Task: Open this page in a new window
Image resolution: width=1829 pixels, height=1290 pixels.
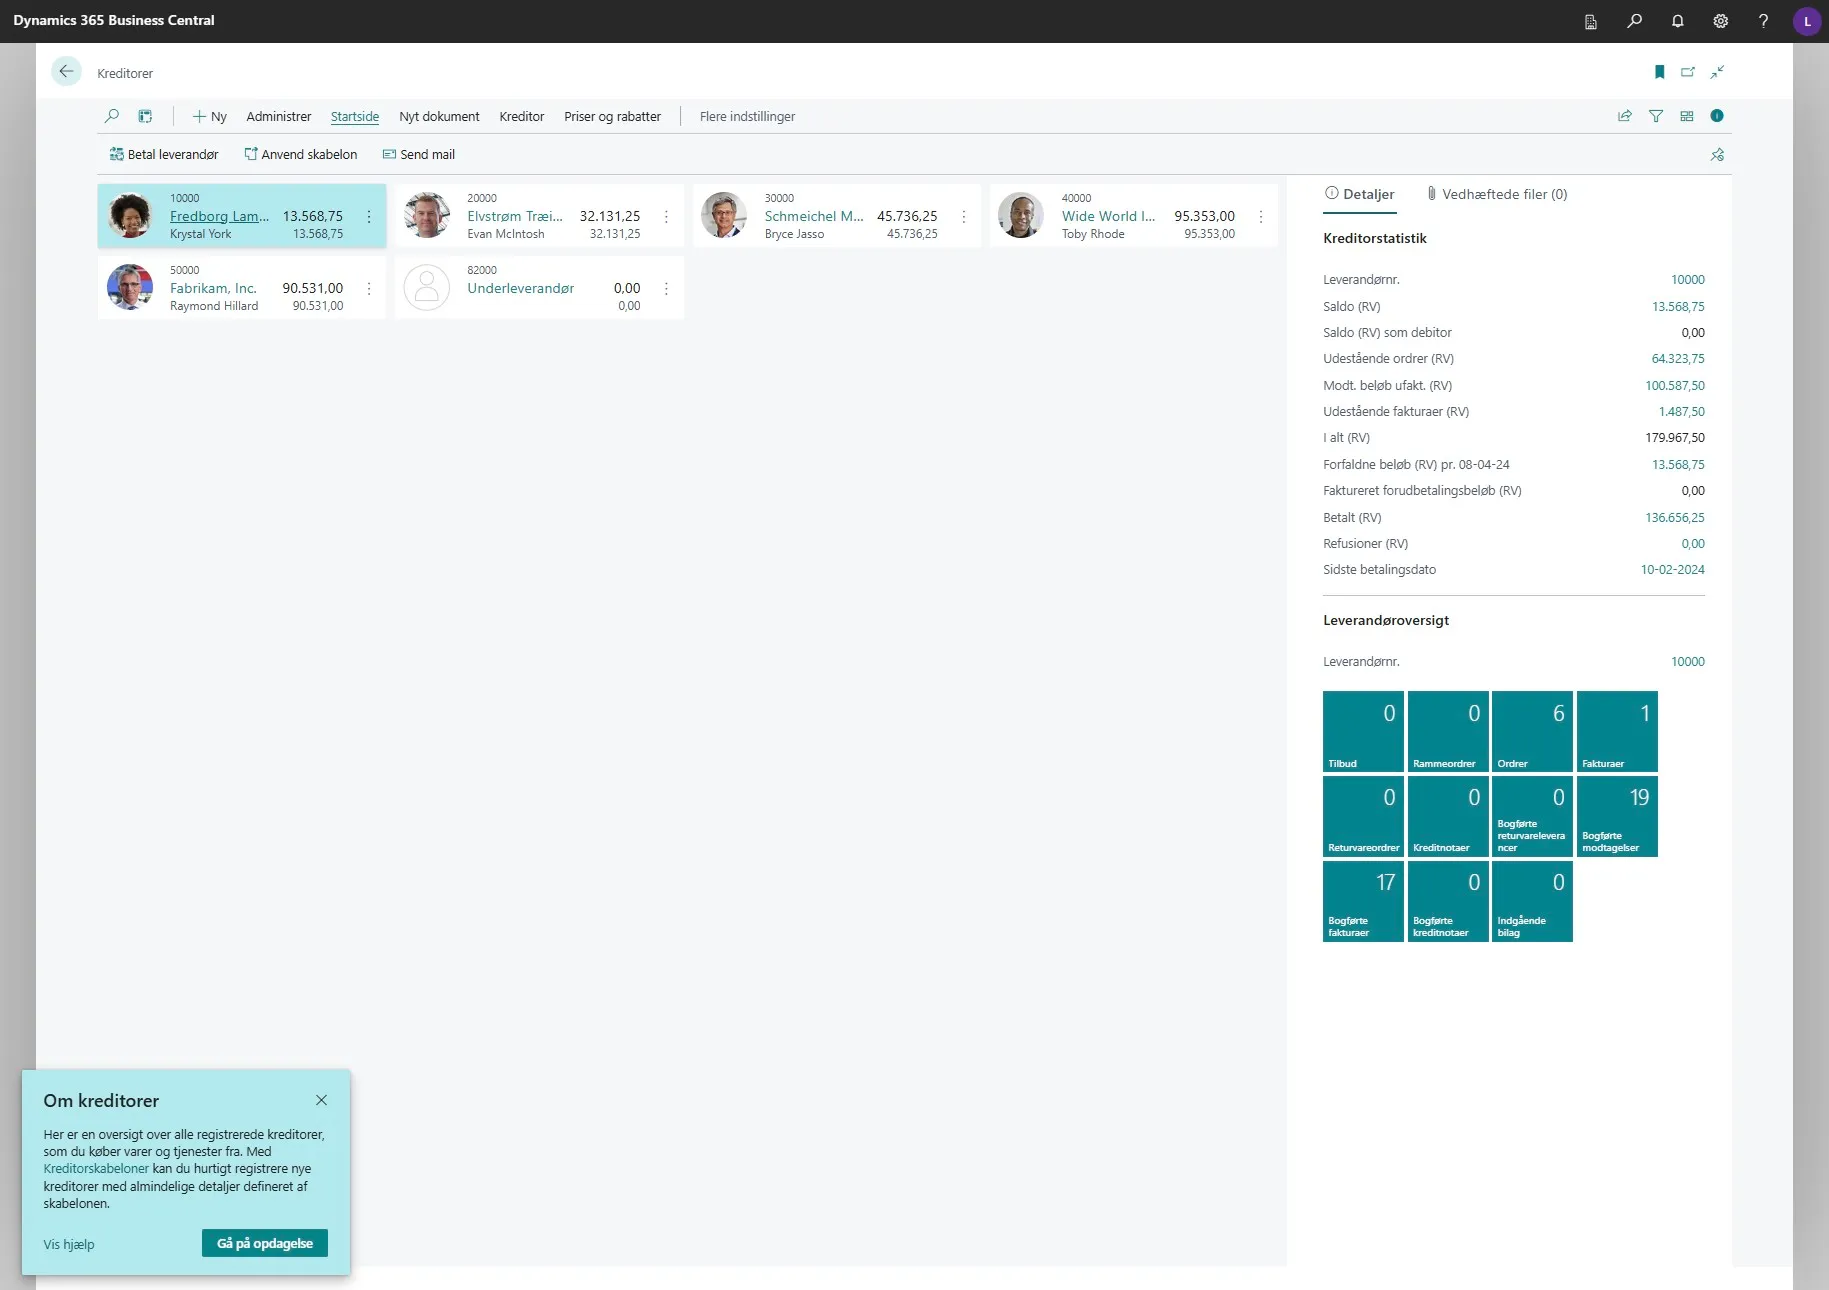Action: point(1688,72)
